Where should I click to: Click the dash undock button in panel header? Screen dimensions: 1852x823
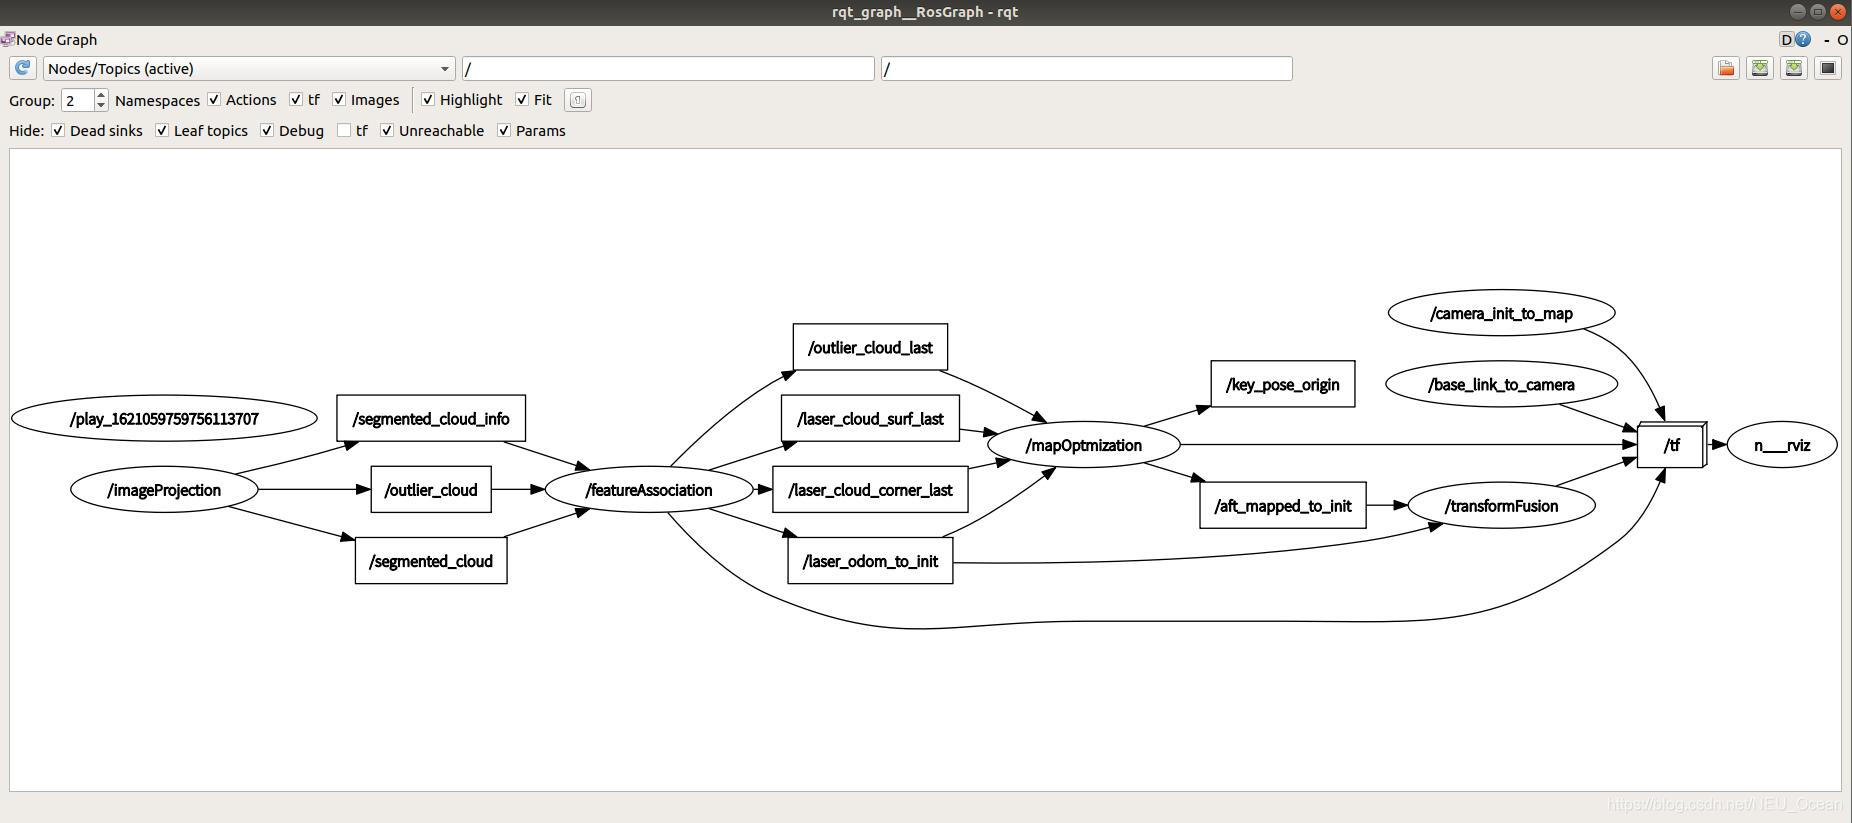(1827, 40)
